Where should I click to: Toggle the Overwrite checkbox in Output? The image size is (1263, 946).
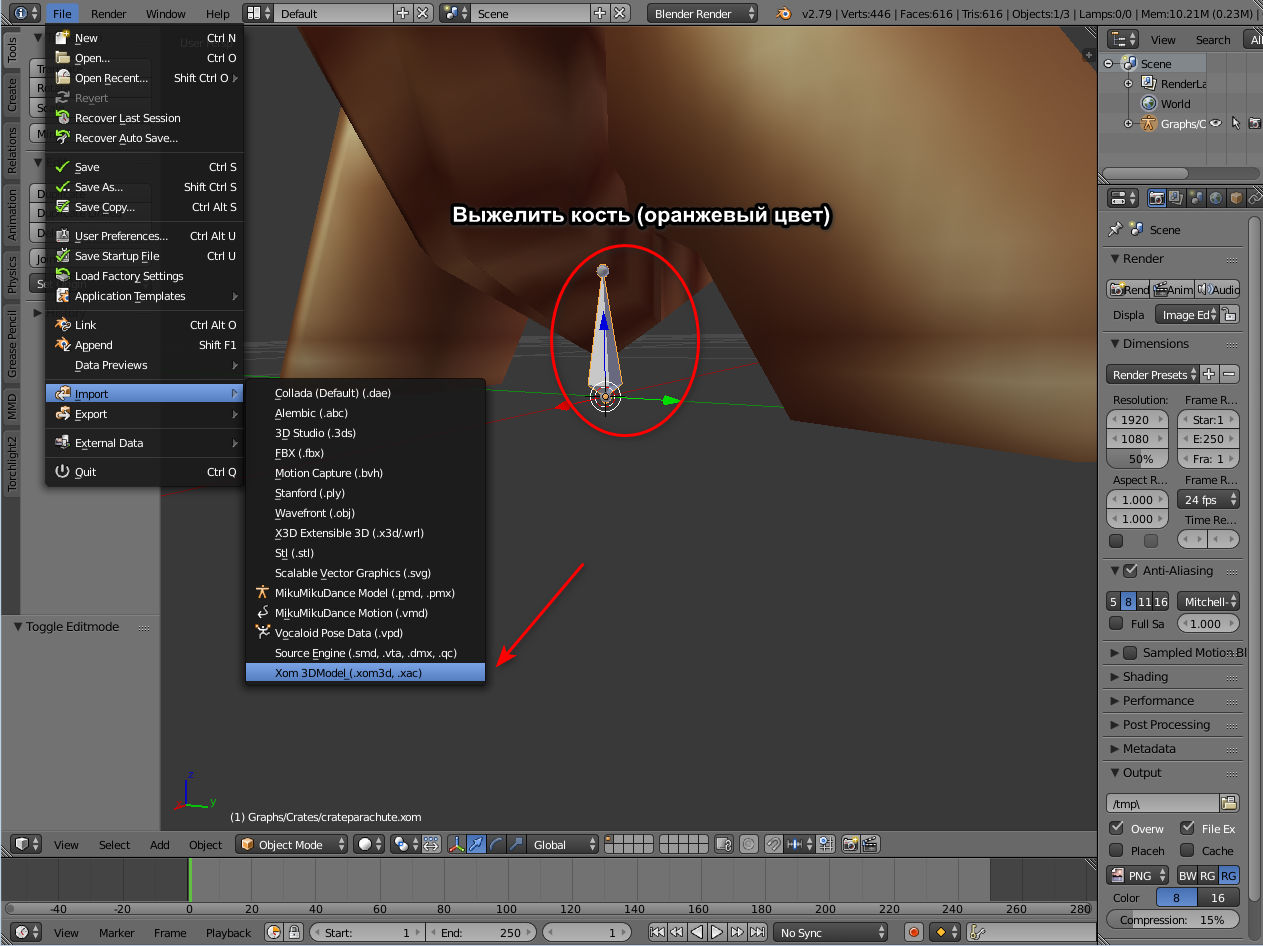(x=1116, y=828)
